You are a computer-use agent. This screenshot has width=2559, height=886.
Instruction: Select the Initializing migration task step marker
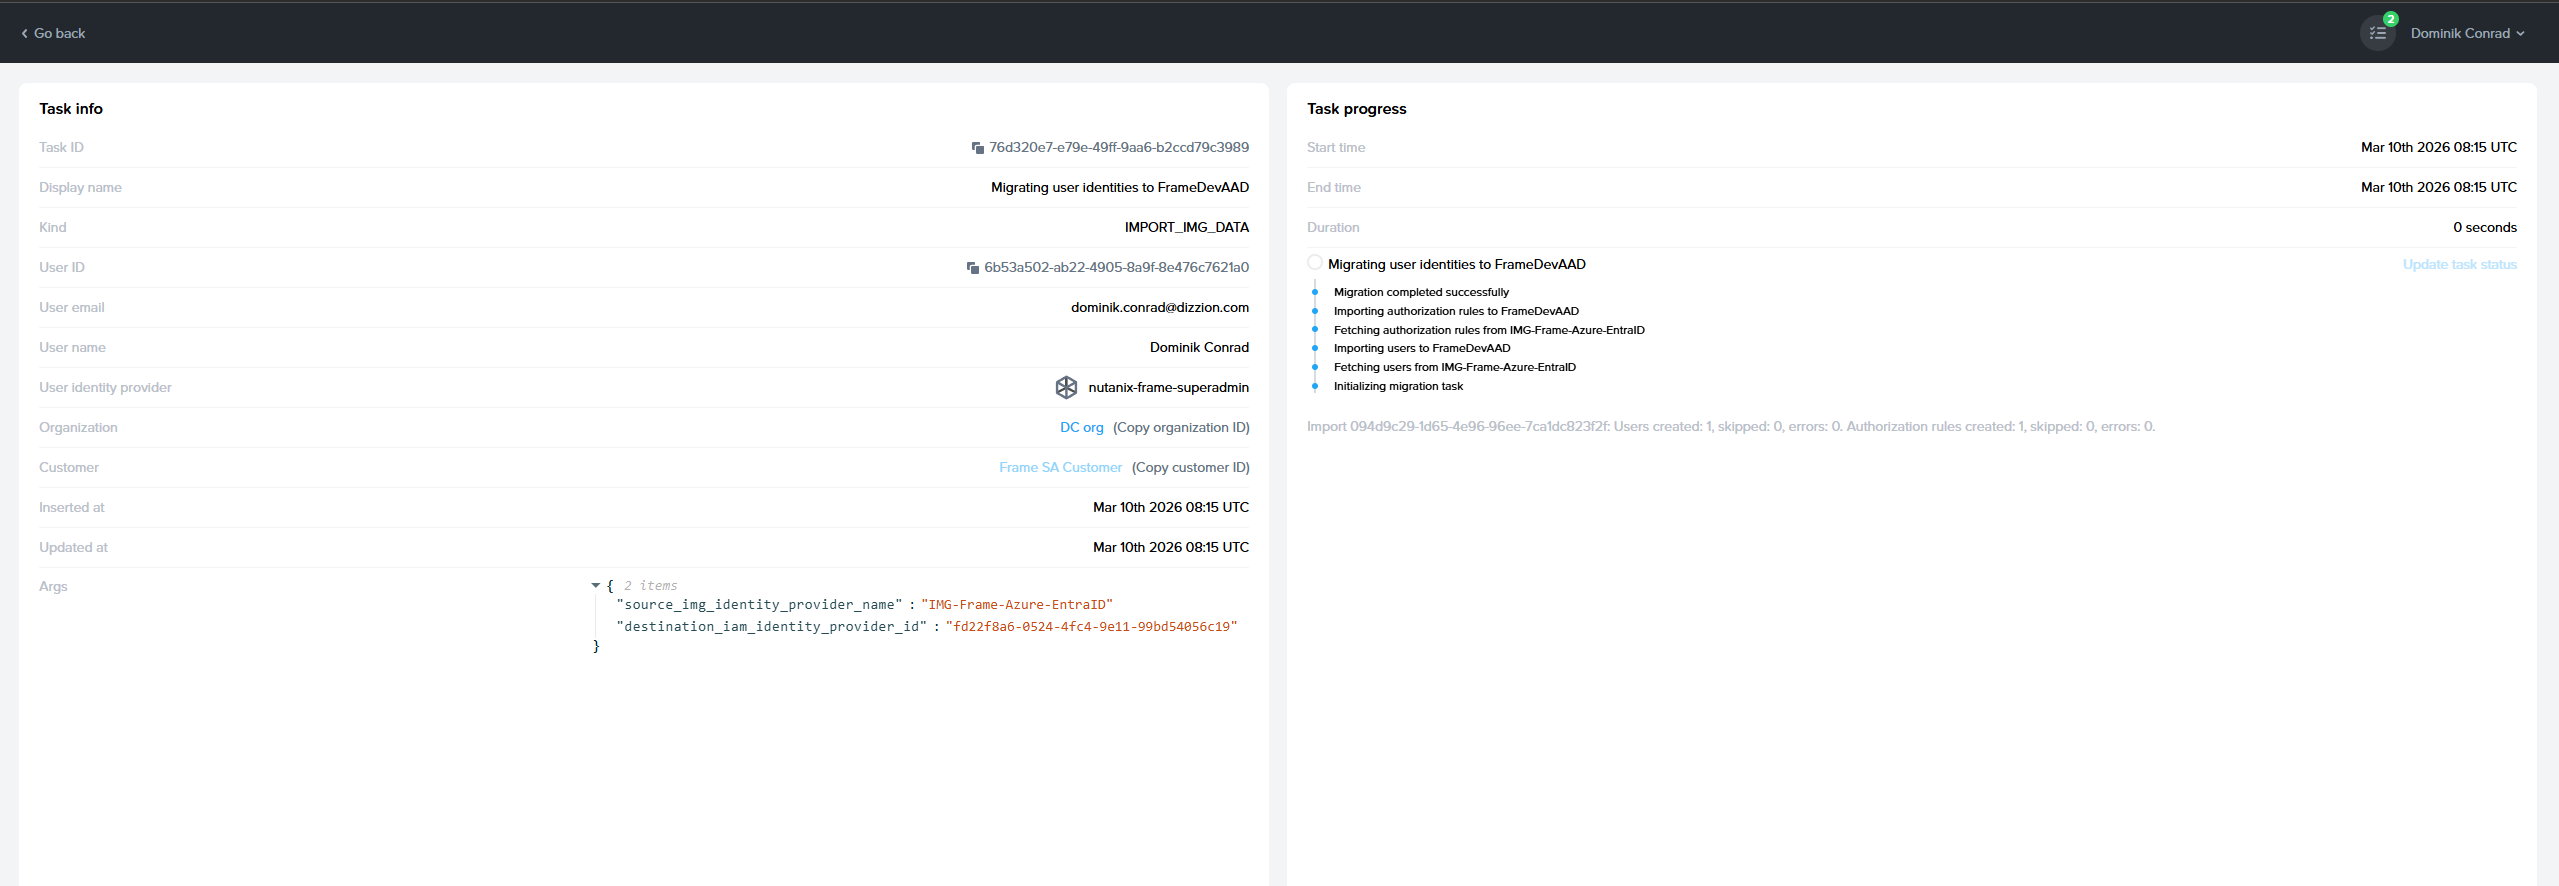click(x=1315, y=386)
